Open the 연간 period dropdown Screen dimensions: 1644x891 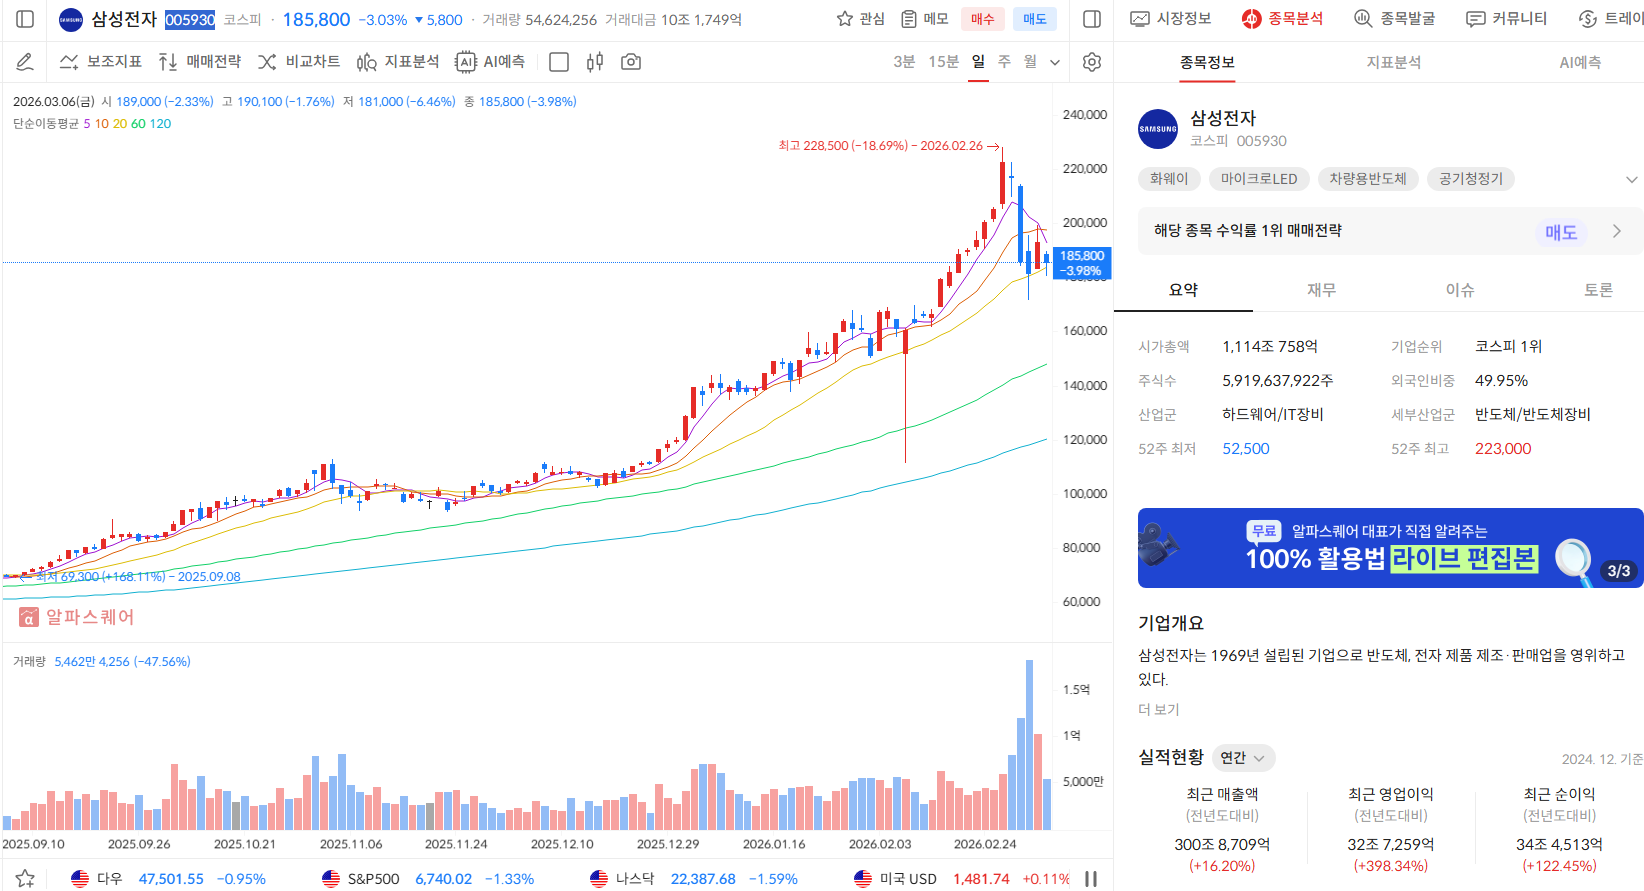1243,758
